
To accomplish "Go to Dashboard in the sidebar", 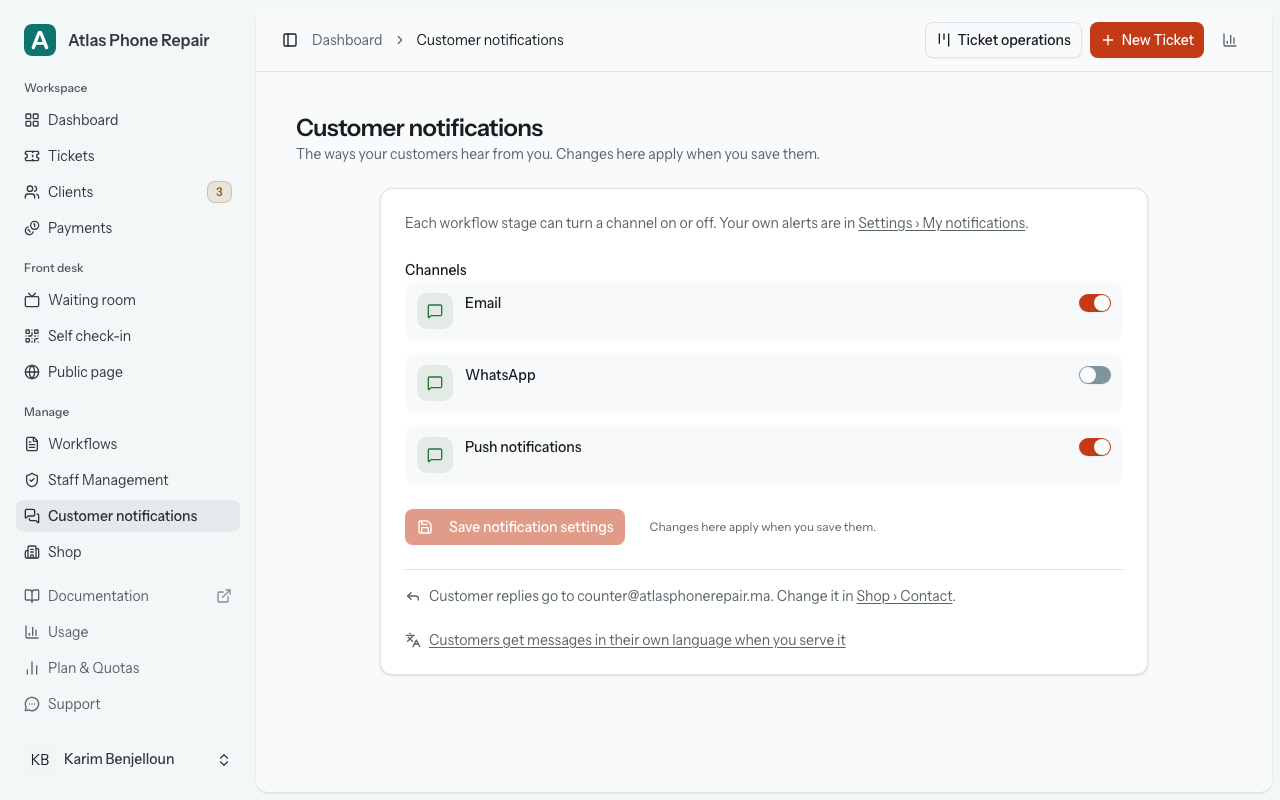I will tap(128, 120).
